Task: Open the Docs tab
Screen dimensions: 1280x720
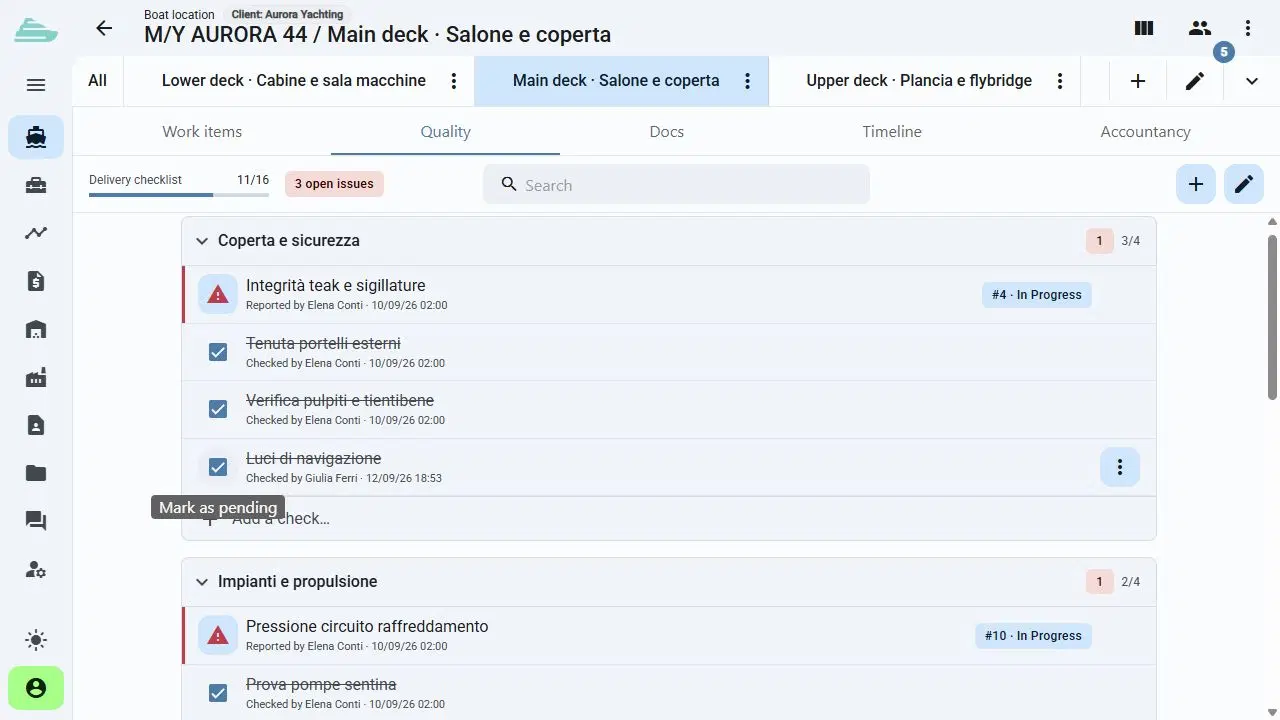Action: click(x=667, y=131)
